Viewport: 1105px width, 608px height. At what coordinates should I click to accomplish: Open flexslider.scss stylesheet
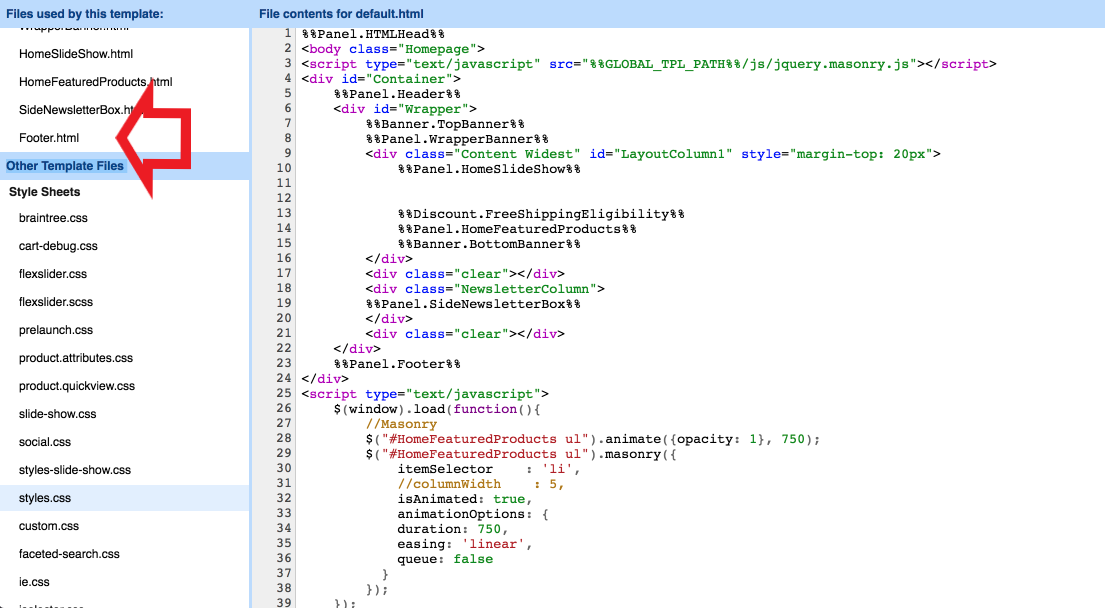[56, 302]
